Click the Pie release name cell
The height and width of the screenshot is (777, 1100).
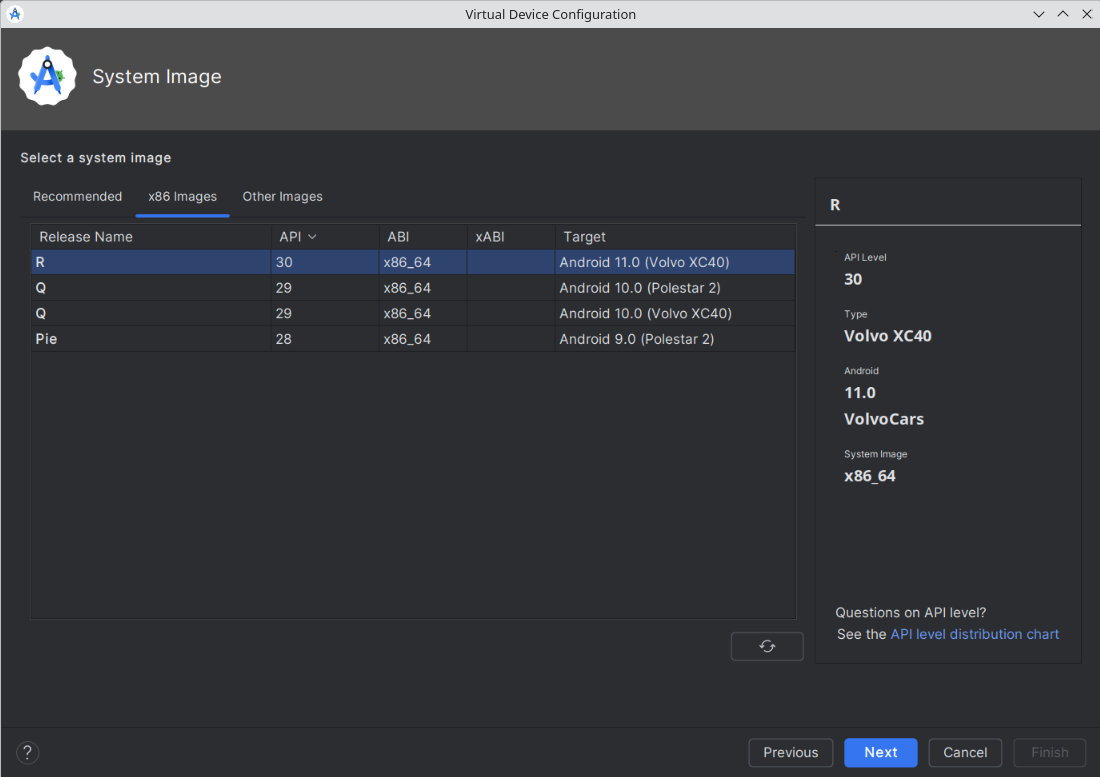click(151, 339)
